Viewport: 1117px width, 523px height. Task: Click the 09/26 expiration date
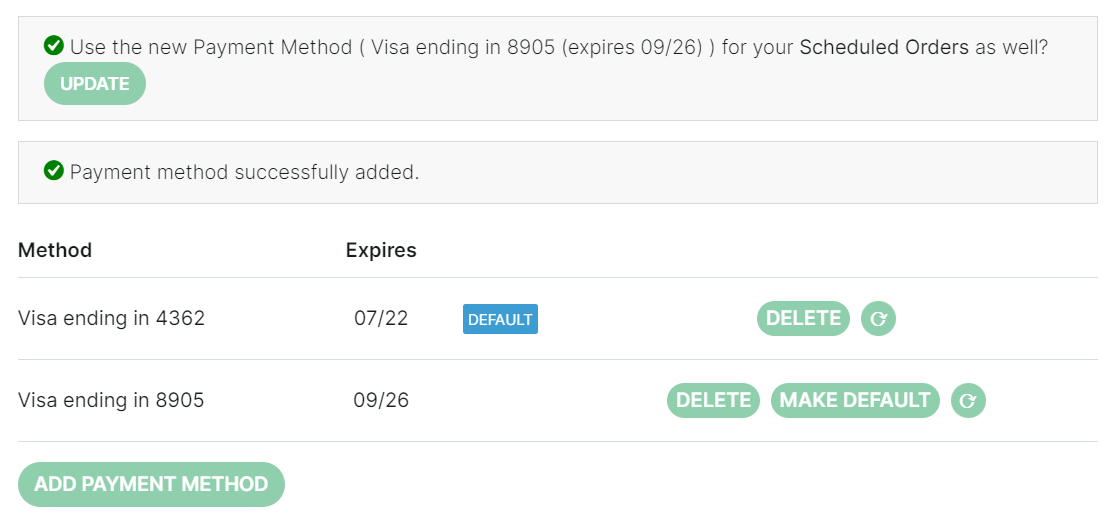tap(381, 400)
